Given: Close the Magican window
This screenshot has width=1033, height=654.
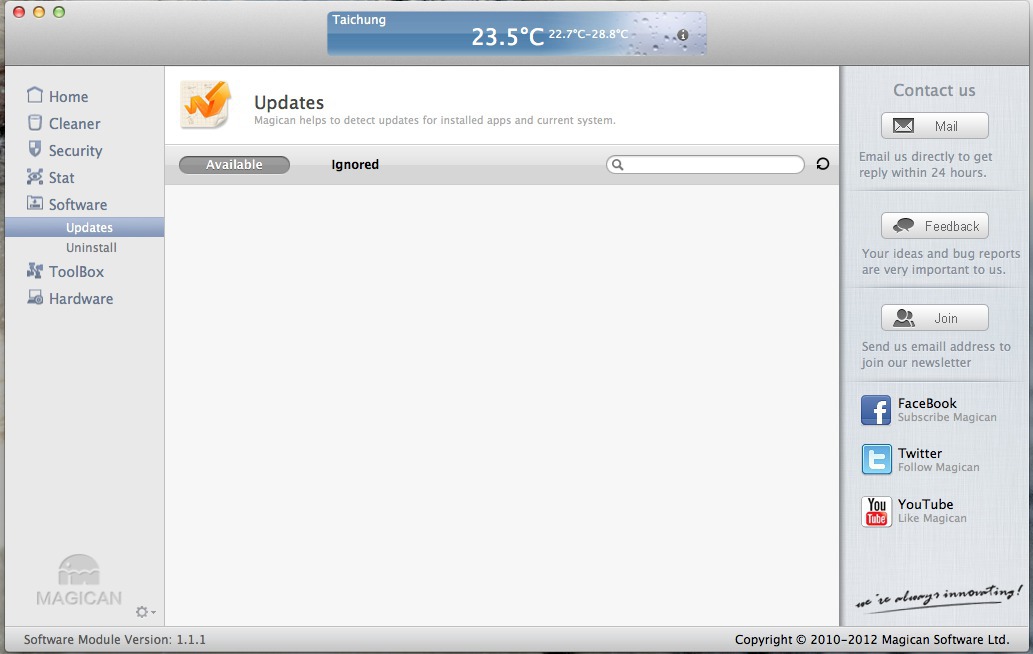Looking at the screenshot, I should [x=19, y=12].
